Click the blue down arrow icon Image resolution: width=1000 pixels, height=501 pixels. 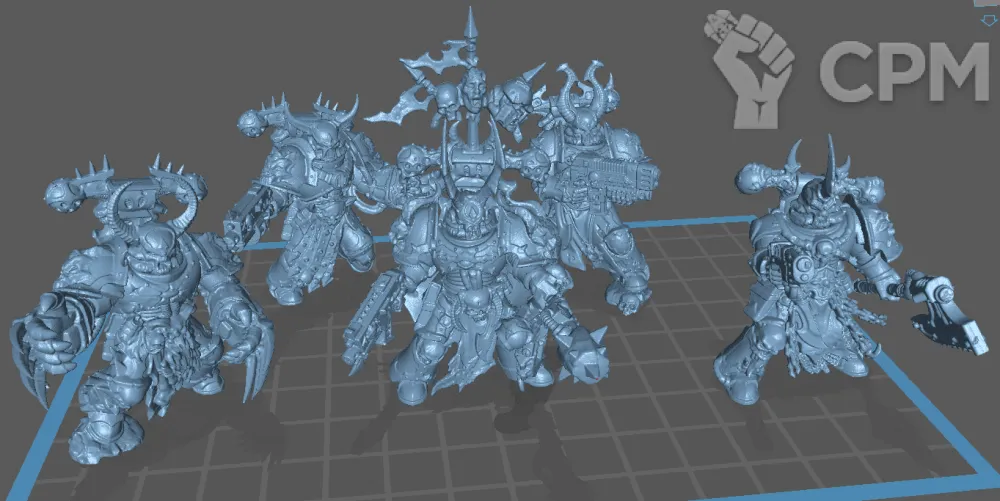pos(991,21)
